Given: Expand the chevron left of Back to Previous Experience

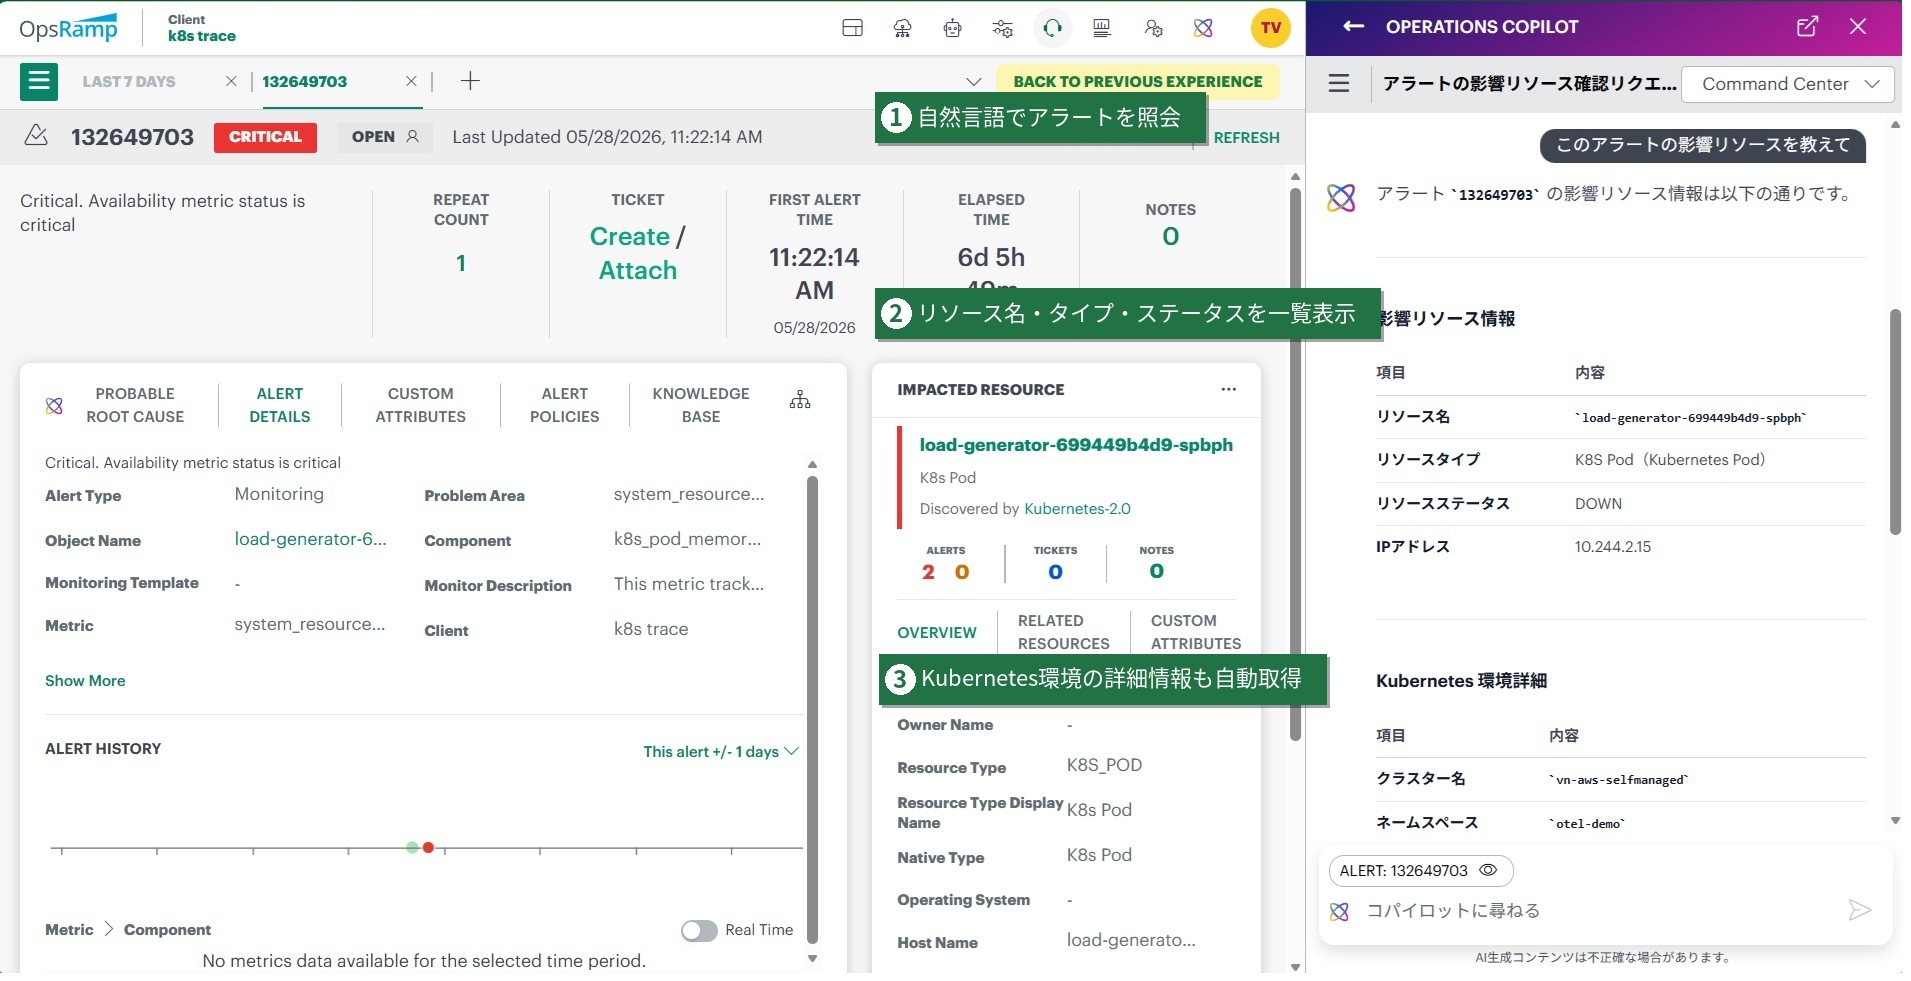Looking at the screenshot, I should tap(973, 82).
